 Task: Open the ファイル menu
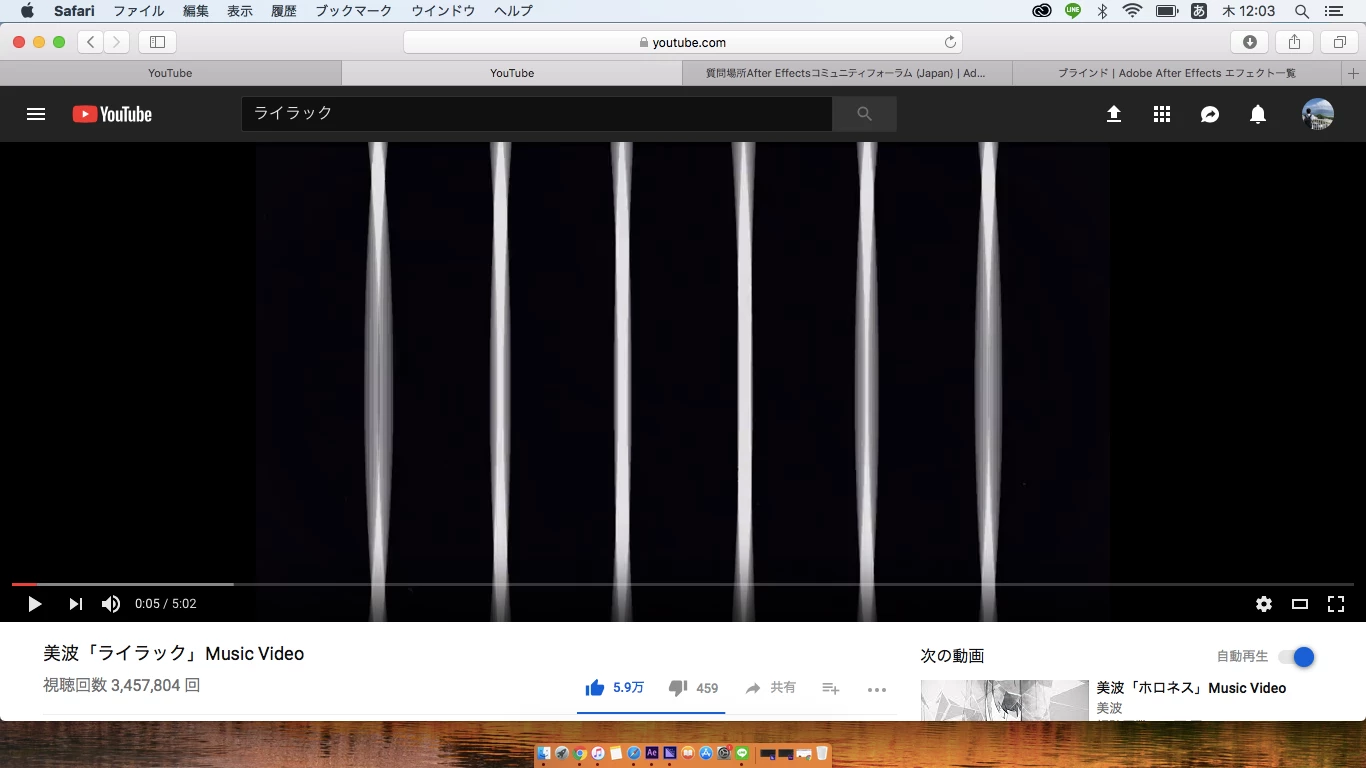(139, 11)
